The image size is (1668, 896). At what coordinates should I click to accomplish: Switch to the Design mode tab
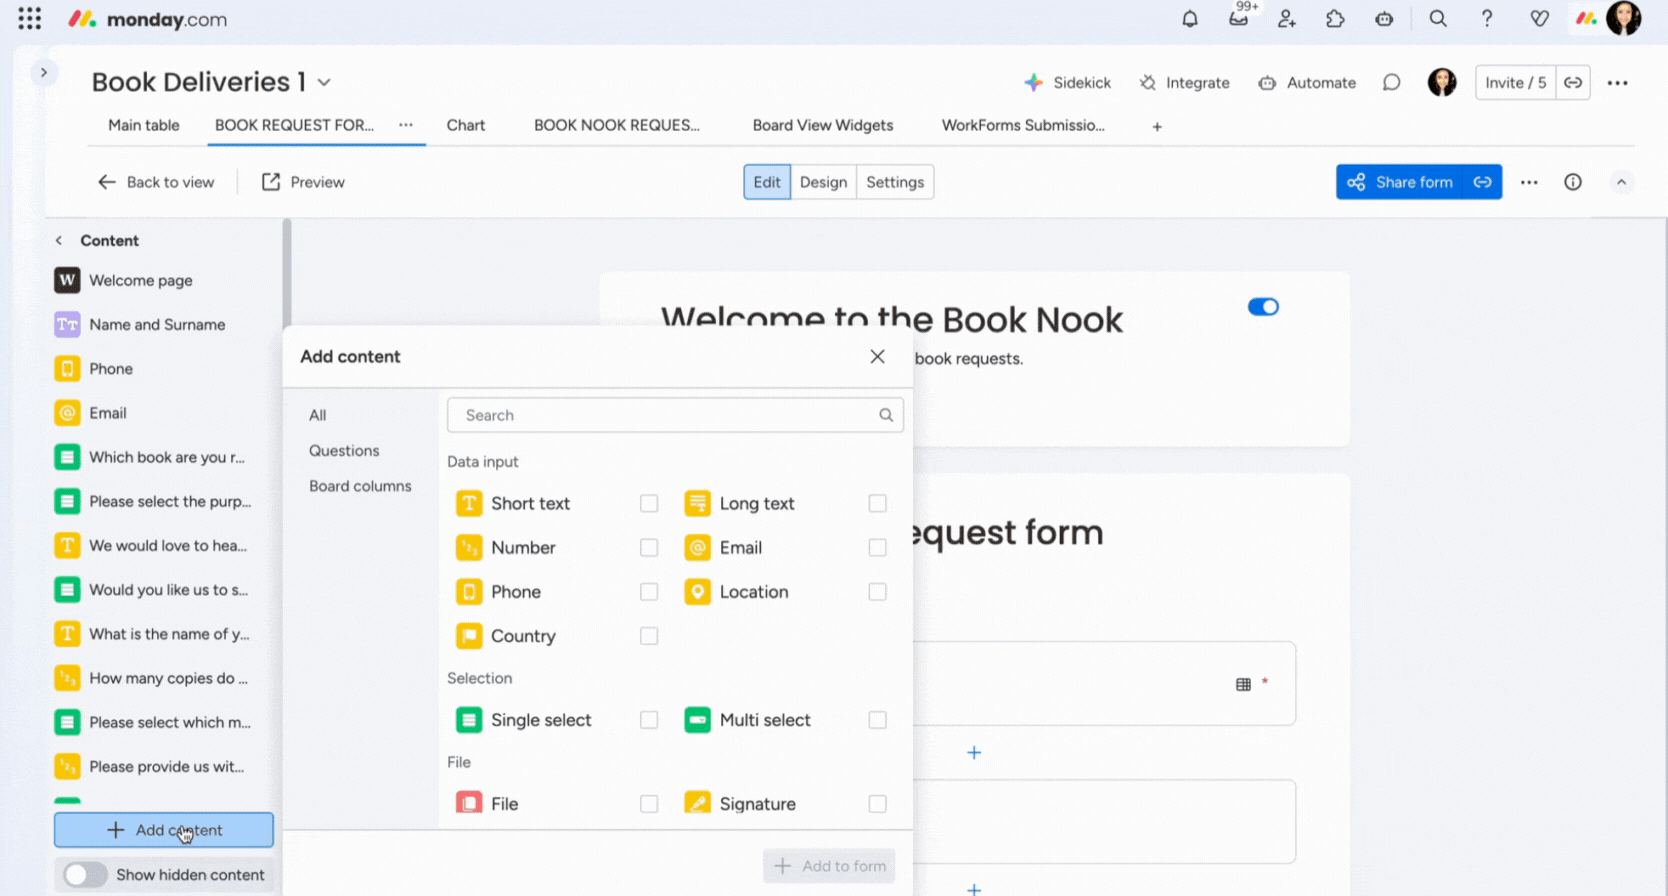point(823,182)
